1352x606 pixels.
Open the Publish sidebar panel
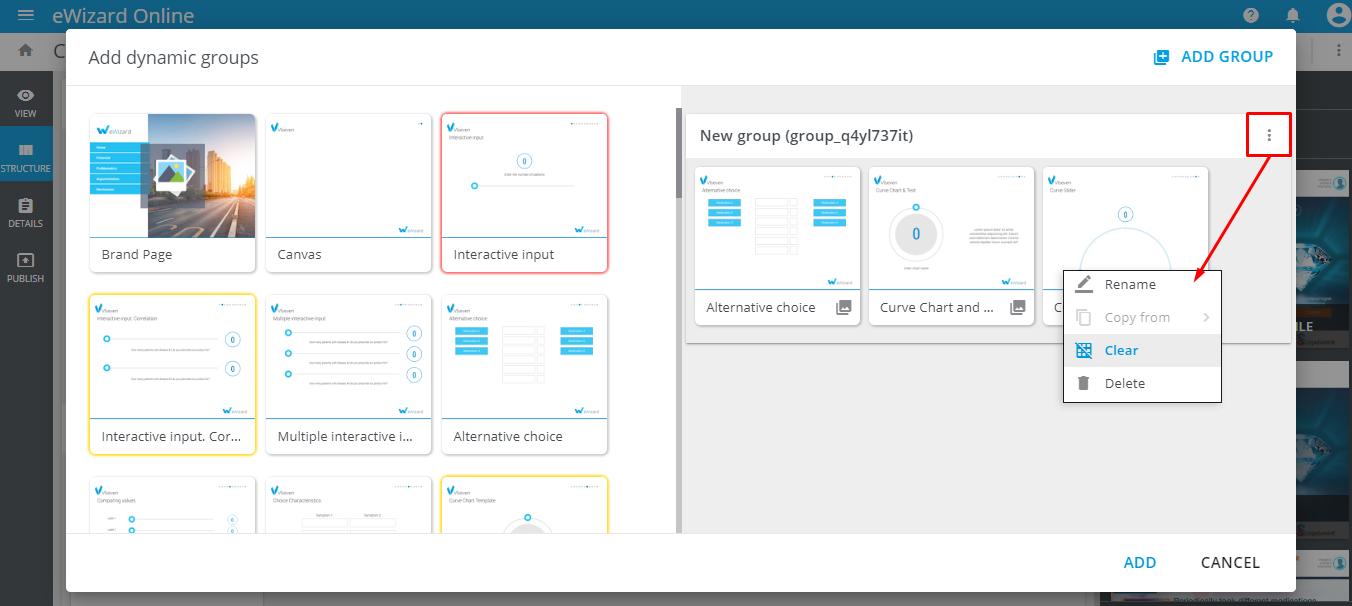tap(26, 267)
